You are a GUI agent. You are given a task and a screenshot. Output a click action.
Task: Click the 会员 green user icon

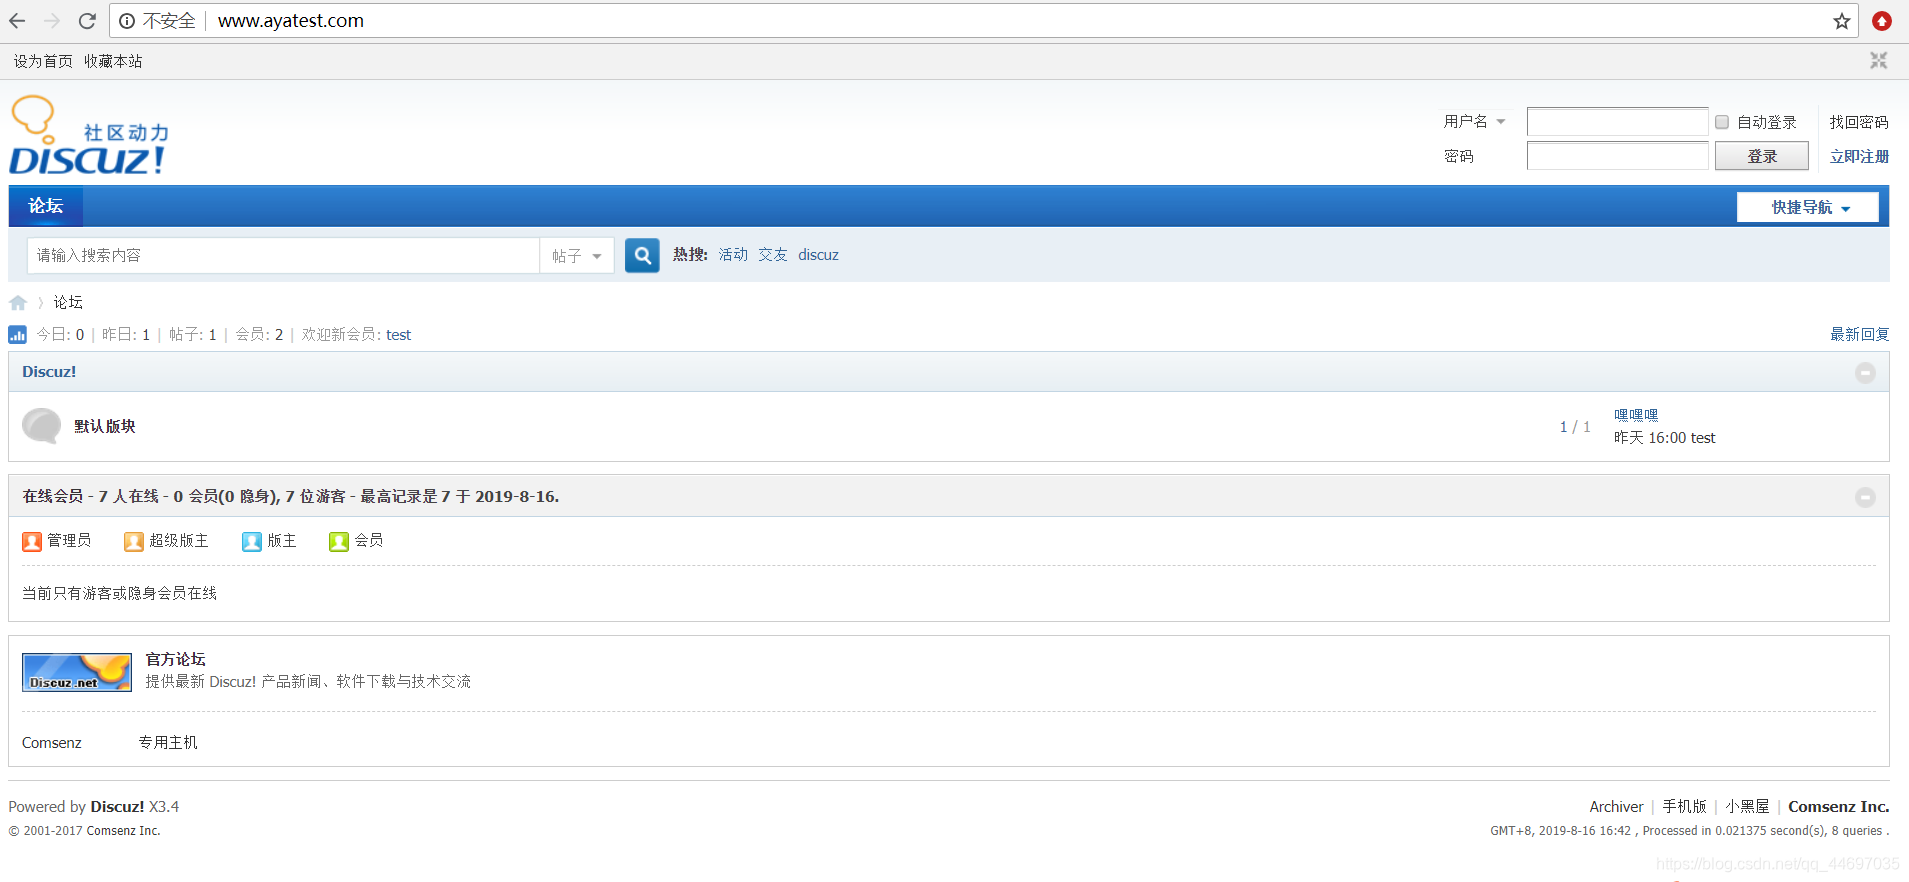tap(339, 541)
